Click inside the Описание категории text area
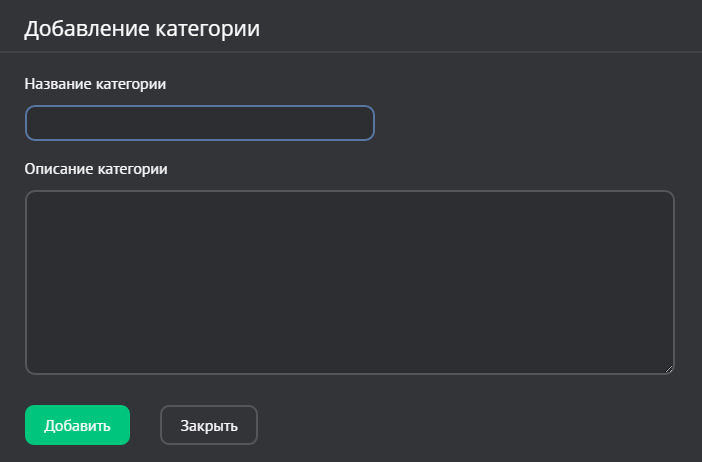The image size is (702, 462). pos(349,283)
